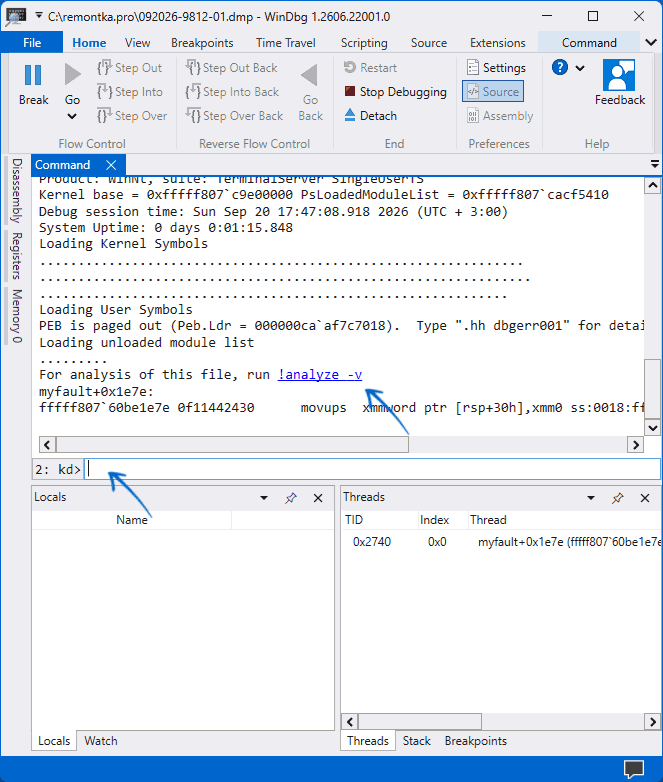The width and height of the screenshot is (663, 782).
Task: Switch to the Stack tab
Action: [x=417, y=741]
